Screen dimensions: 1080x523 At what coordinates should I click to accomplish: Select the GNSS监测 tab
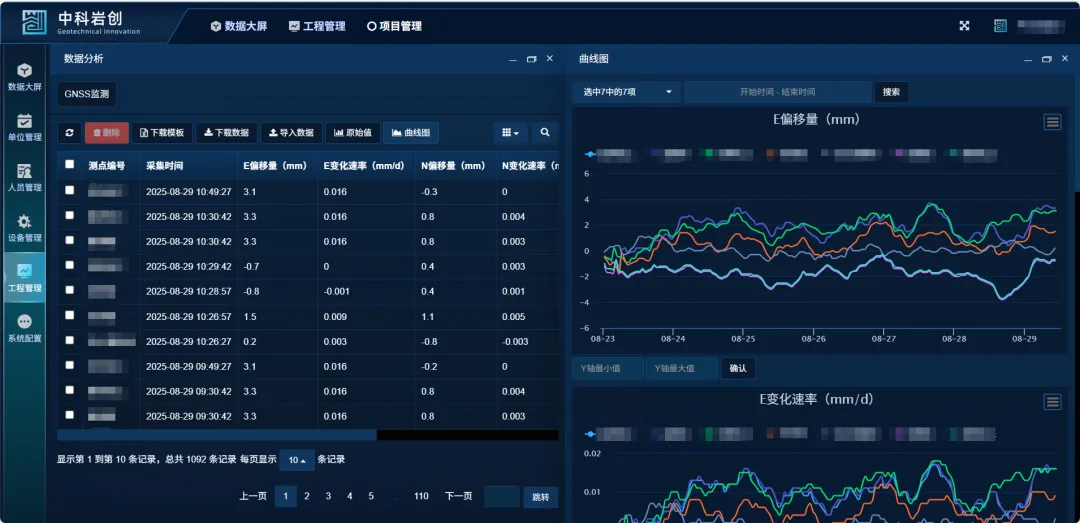point(87,94)
